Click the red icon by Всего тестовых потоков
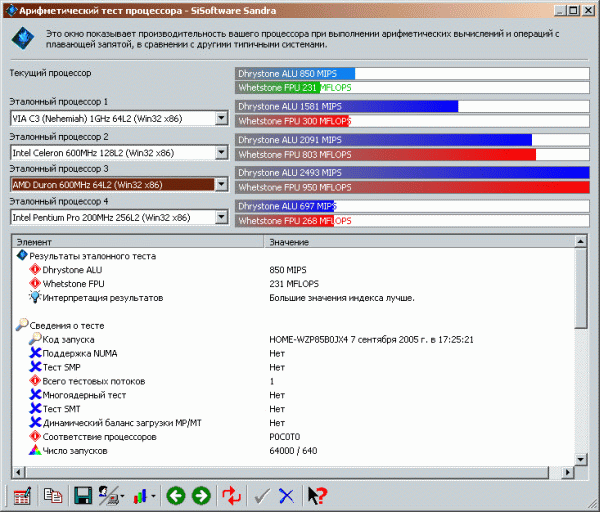 35,381
